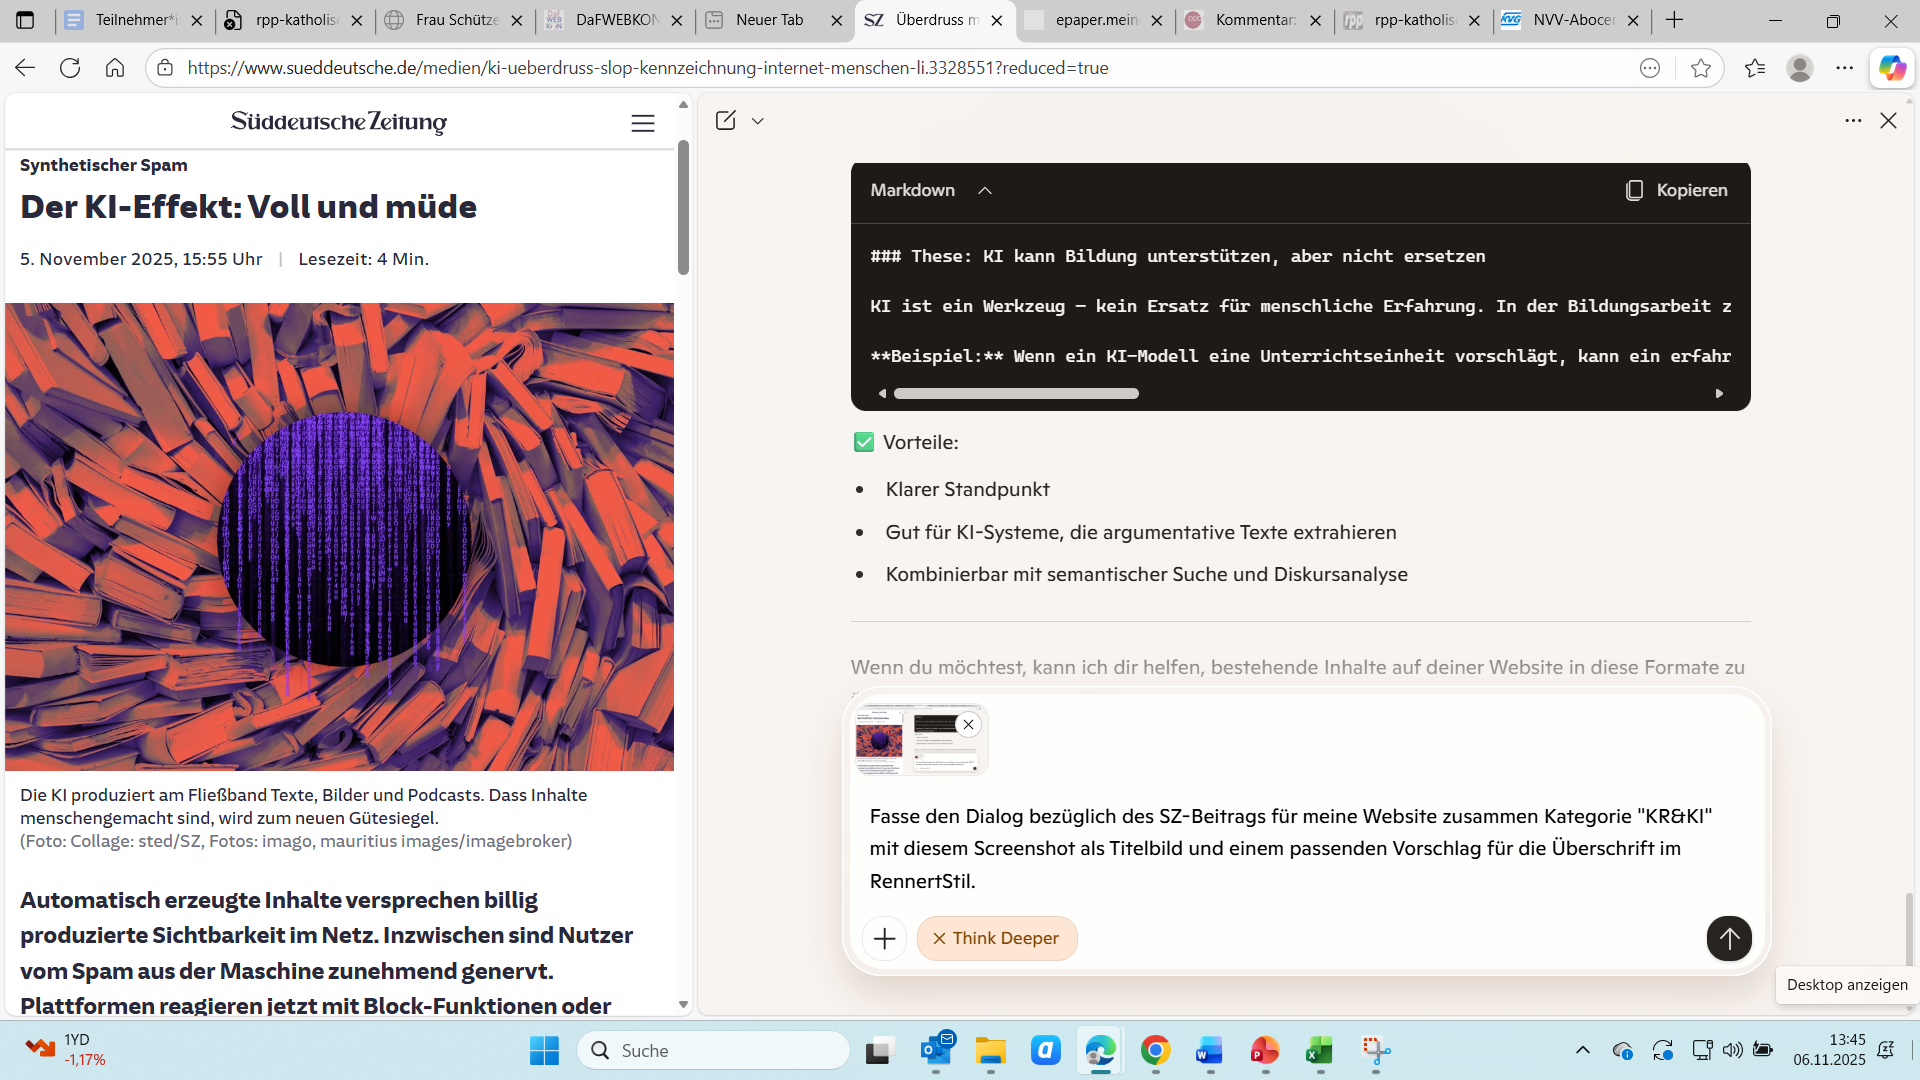Click the attached screenshot thumbnail preview
The image size is (1920, 1080).
[x=910, y=742]
